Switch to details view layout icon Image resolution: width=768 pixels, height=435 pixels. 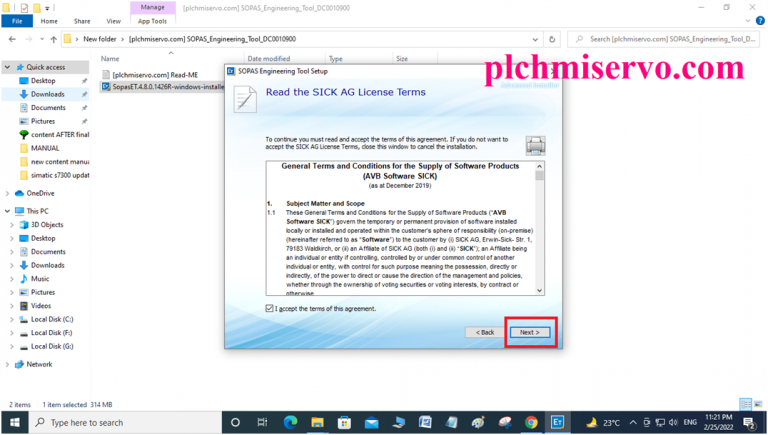745,404
